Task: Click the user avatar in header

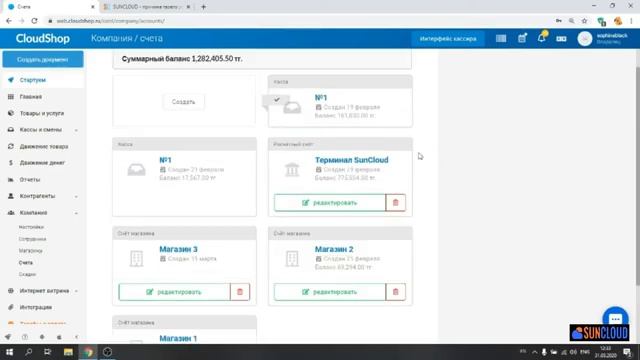Action: point(584,39)
